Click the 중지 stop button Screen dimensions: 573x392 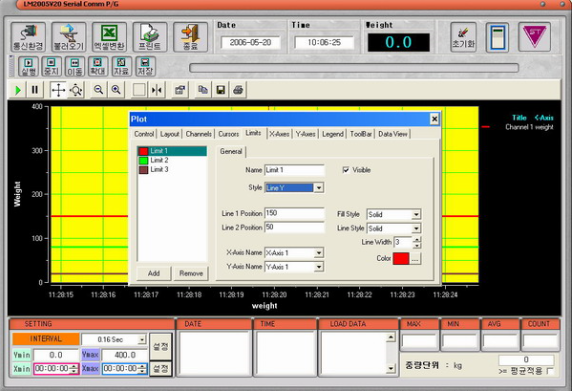coord(52,66)
